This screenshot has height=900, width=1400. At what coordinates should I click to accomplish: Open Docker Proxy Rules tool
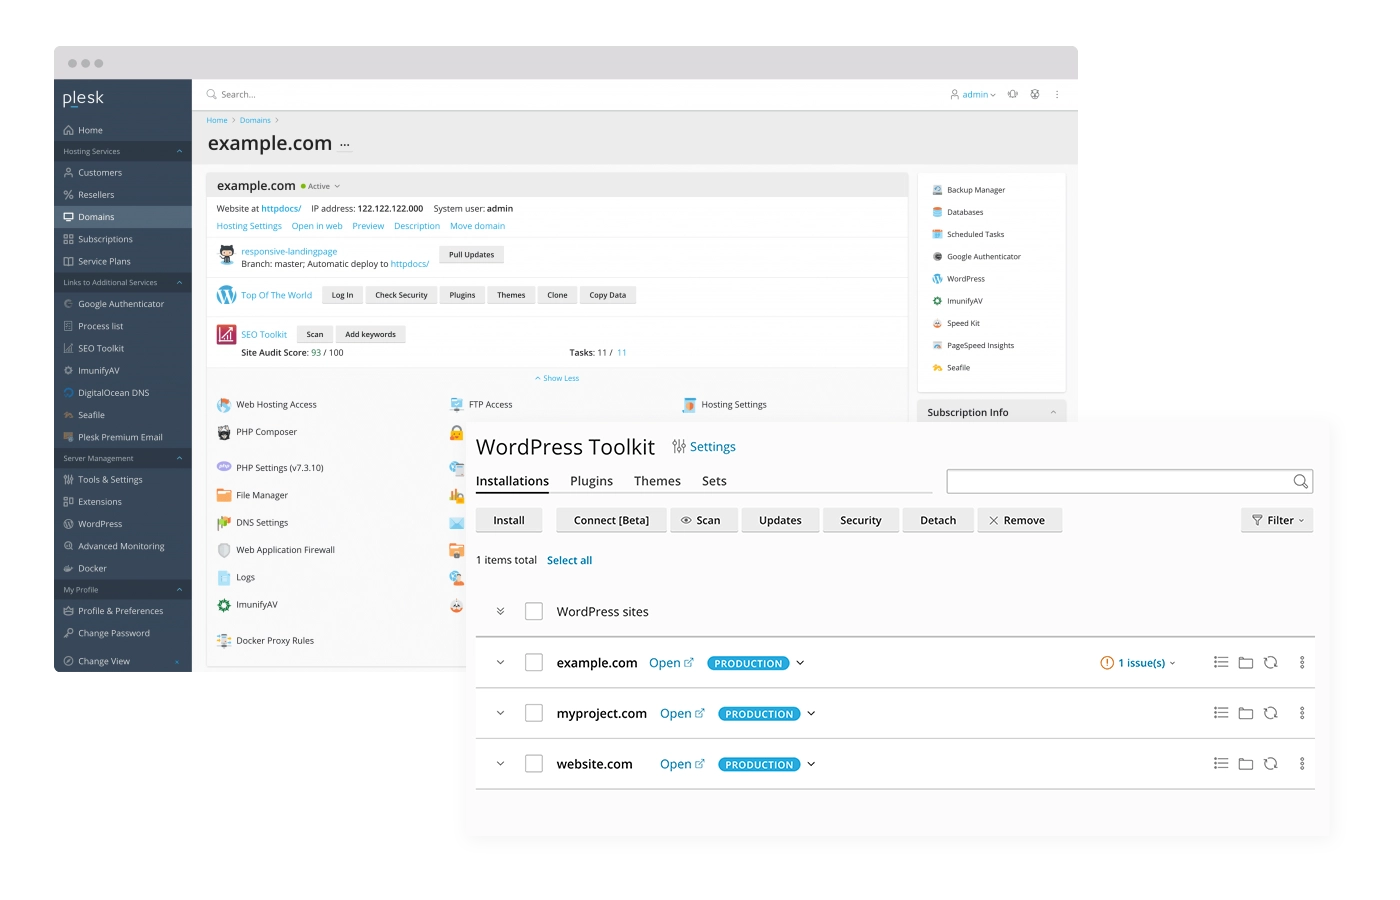pos(275,641)
